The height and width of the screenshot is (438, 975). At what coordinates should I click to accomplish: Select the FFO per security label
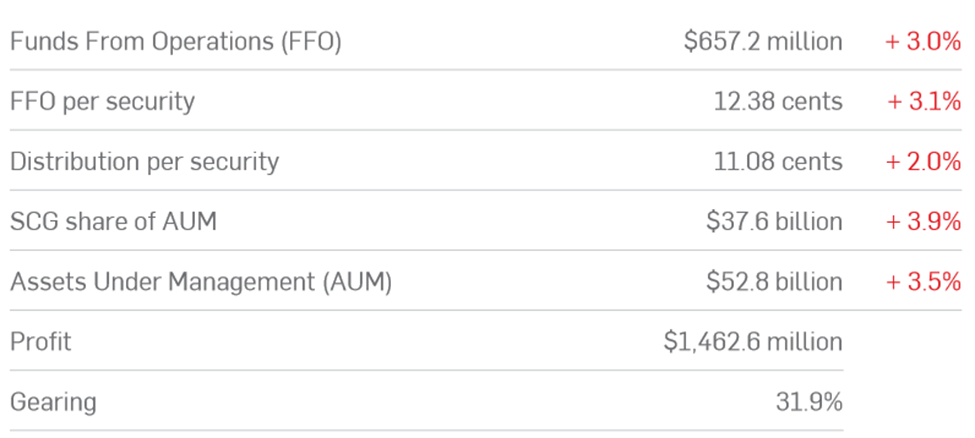point(103,102)
